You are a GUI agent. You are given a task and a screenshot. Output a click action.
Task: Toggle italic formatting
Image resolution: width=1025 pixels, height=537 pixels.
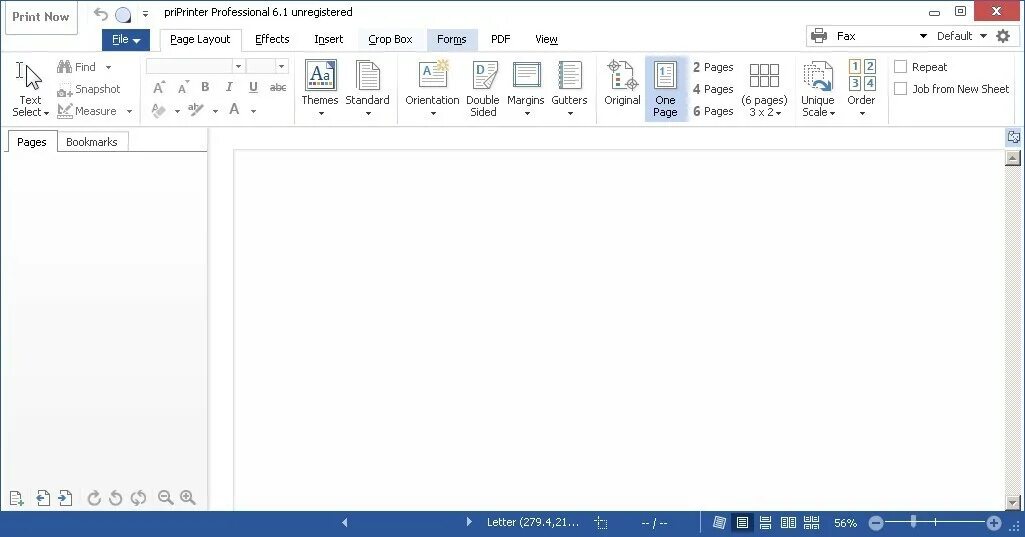pos(229,87)
